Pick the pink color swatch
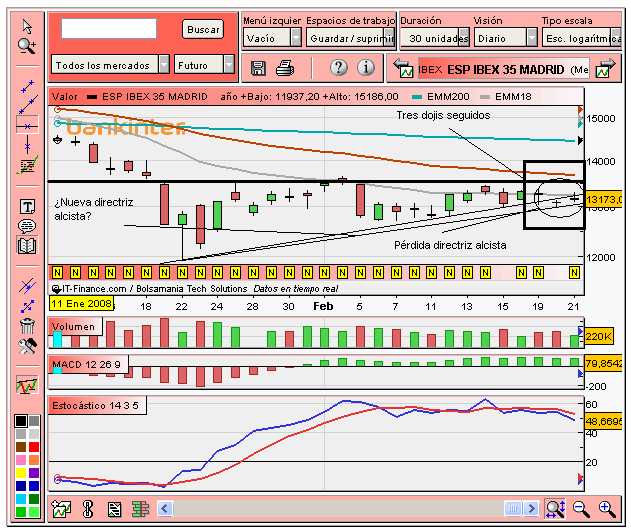631x530 pixels. pyautogui.click(x=21, y=460)
